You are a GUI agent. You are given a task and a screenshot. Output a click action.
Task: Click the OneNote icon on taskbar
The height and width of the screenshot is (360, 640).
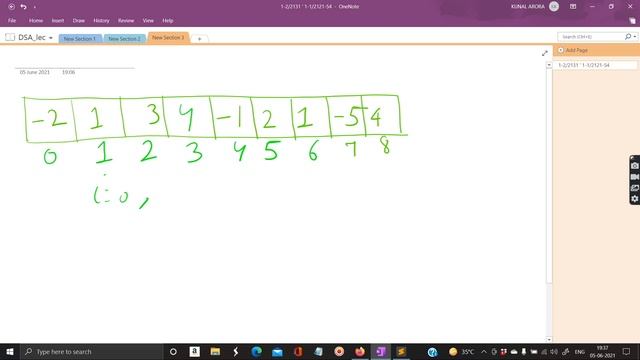(x=381, y=351)
